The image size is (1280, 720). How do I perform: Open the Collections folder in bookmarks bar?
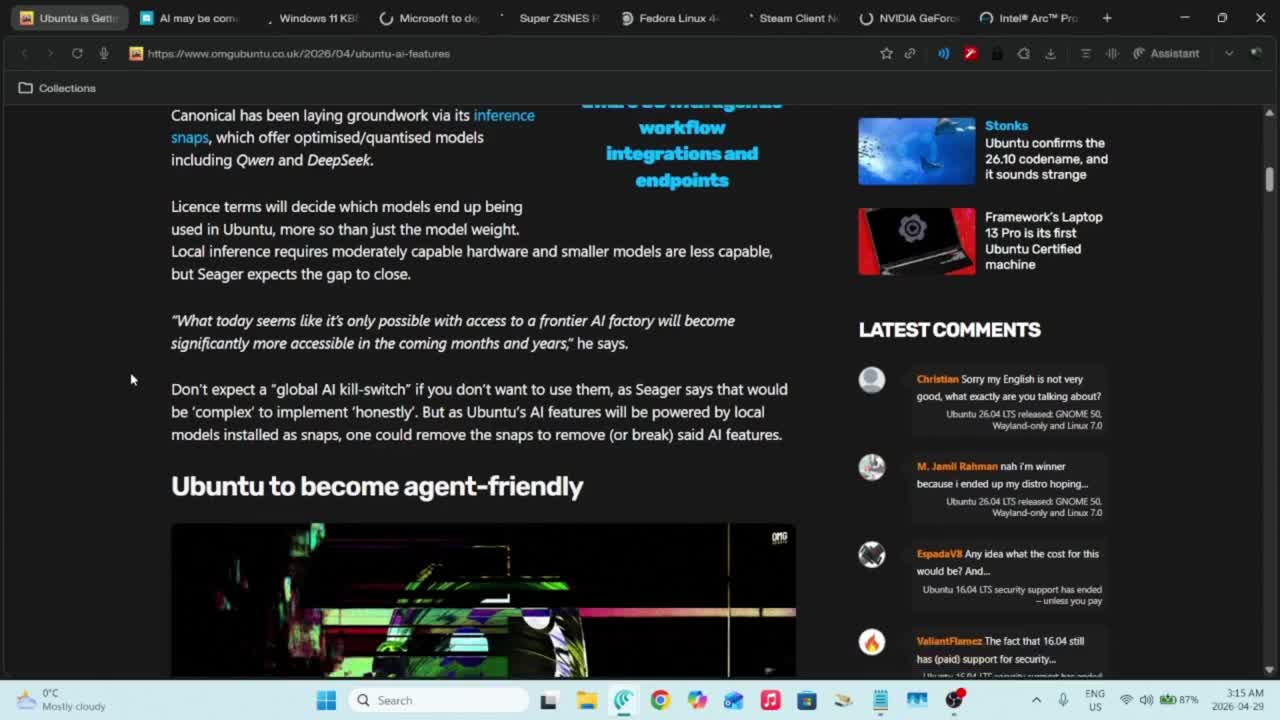pos(57,88)
